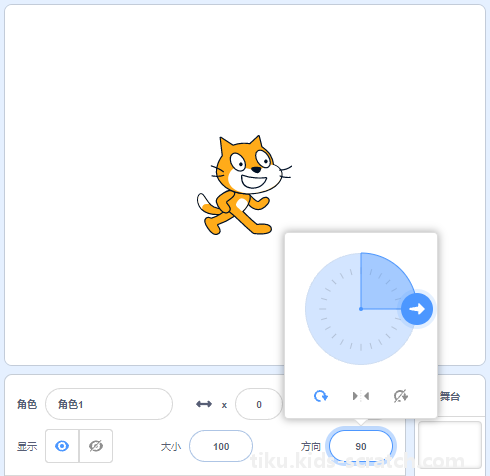
Task: Click the sprite name field 角色1
Action: point(109,404)
